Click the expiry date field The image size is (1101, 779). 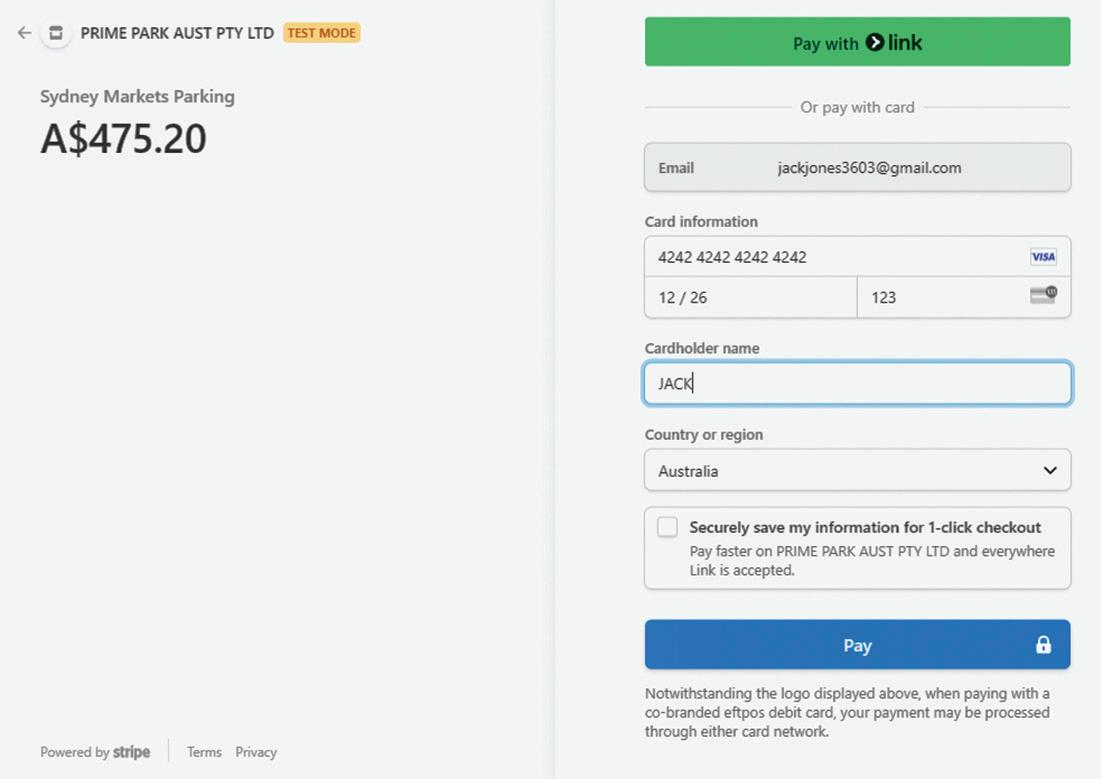pos(750,298)
